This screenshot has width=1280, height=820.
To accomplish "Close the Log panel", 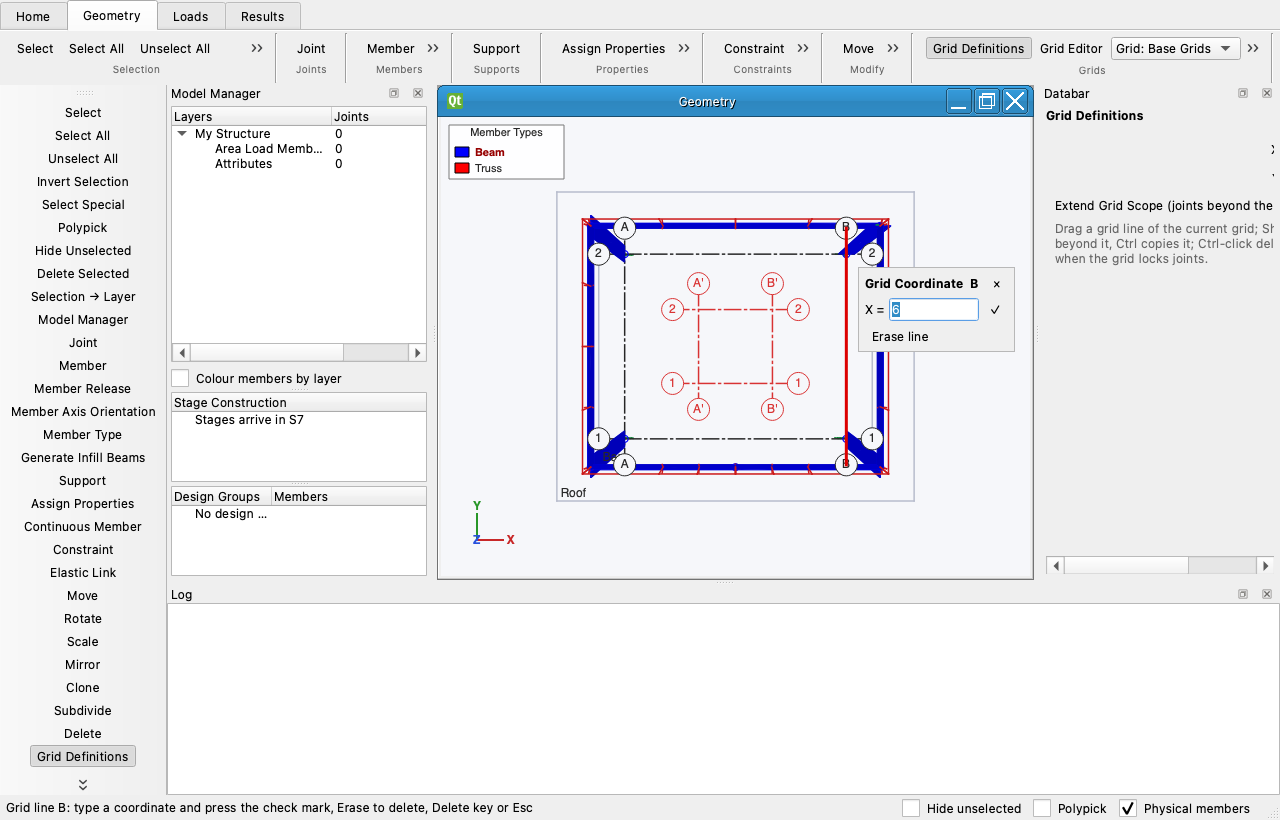I will (1267, 594).
